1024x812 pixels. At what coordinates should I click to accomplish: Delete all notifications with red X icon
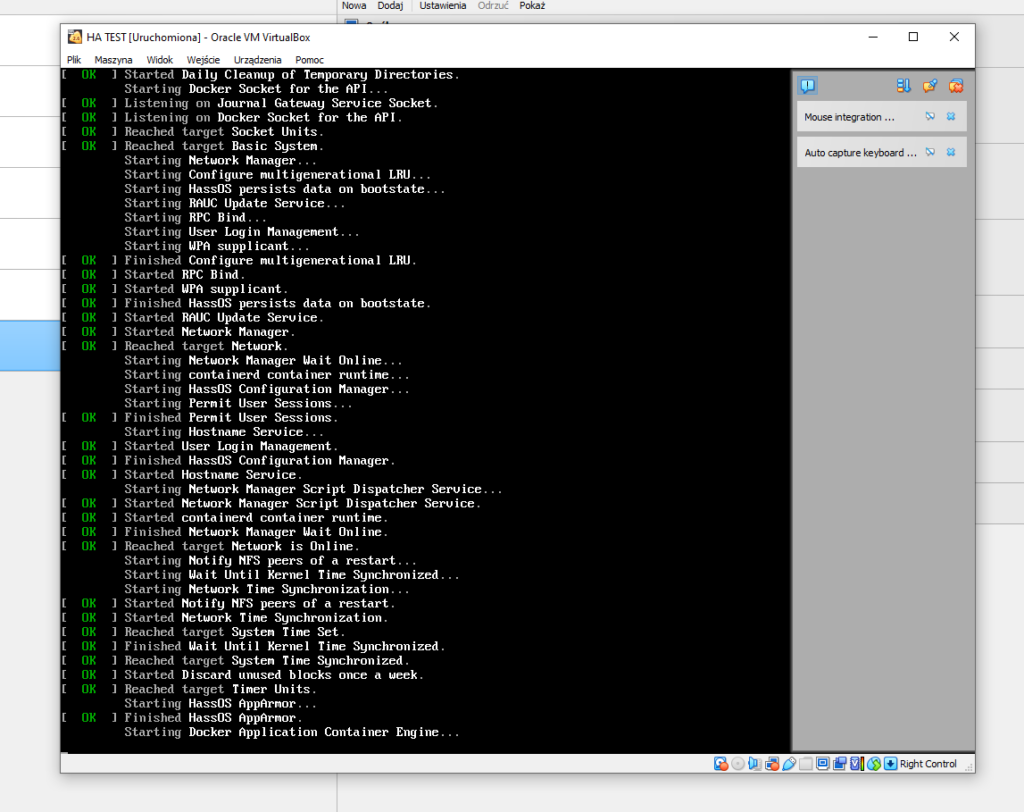coord(956,86)
